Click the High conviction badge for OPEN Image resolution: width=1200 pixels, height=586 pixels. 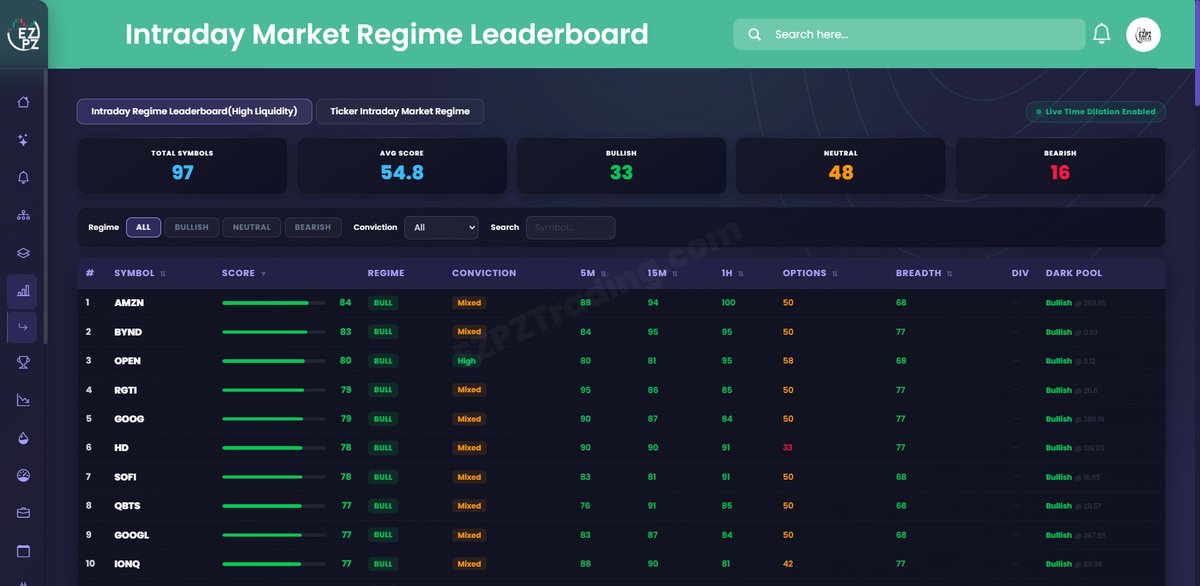click(466, 361)
